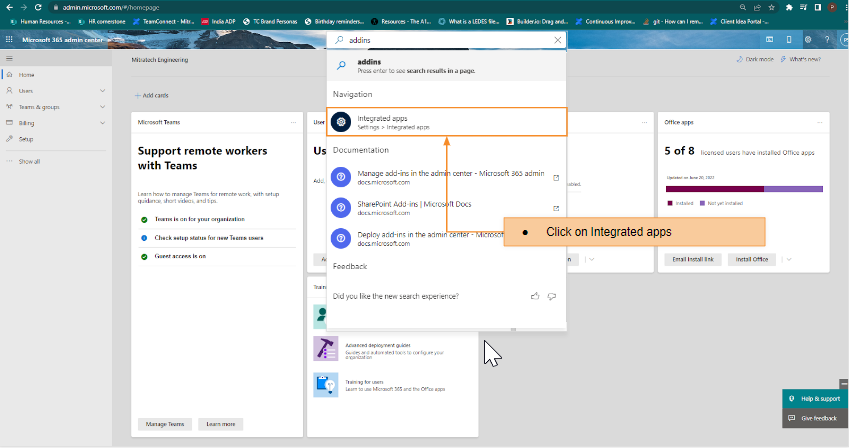Screen dimensions: 849x448
Task: Click the Installed legend color swatch
Action: click(670, 203)
